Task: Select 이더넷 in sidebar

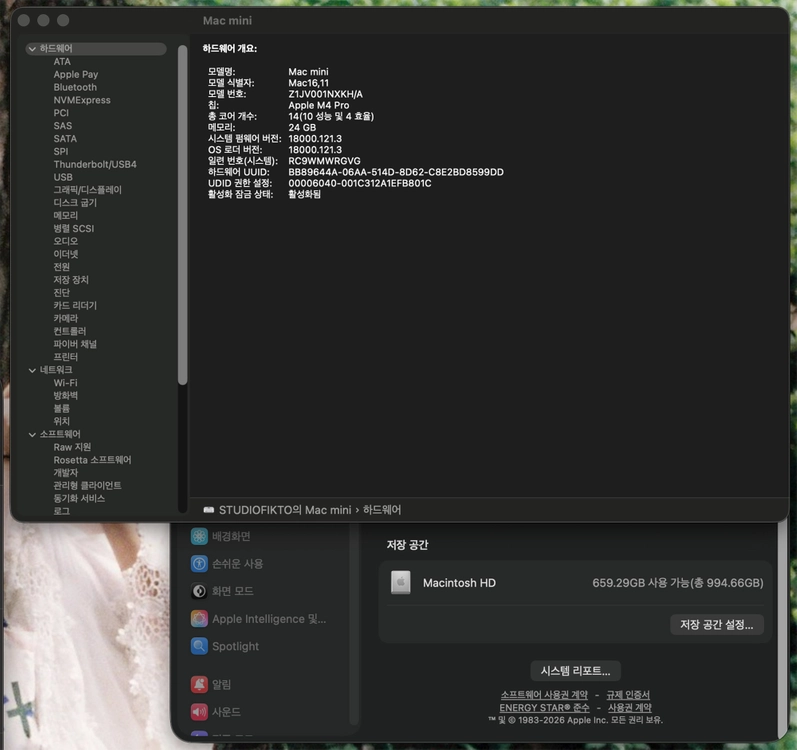Action: tap(66, 254)
